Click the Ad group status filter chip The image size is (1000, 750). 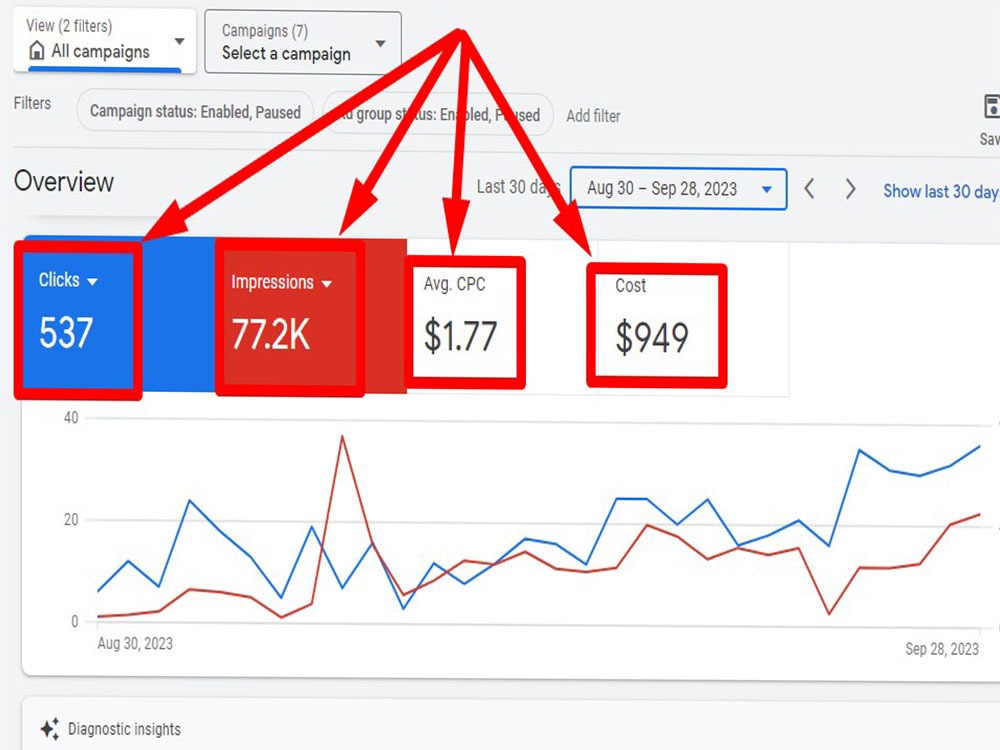pos(439,115)
